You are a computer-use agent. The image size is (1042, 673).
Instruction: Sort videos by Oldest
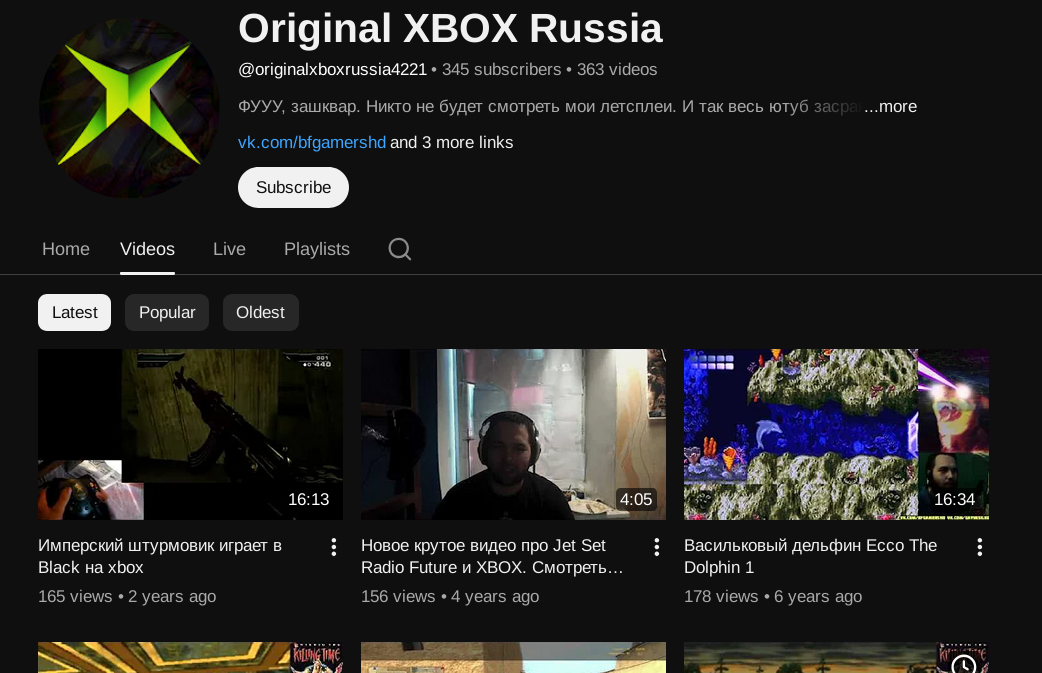click(x=260, y=312)
